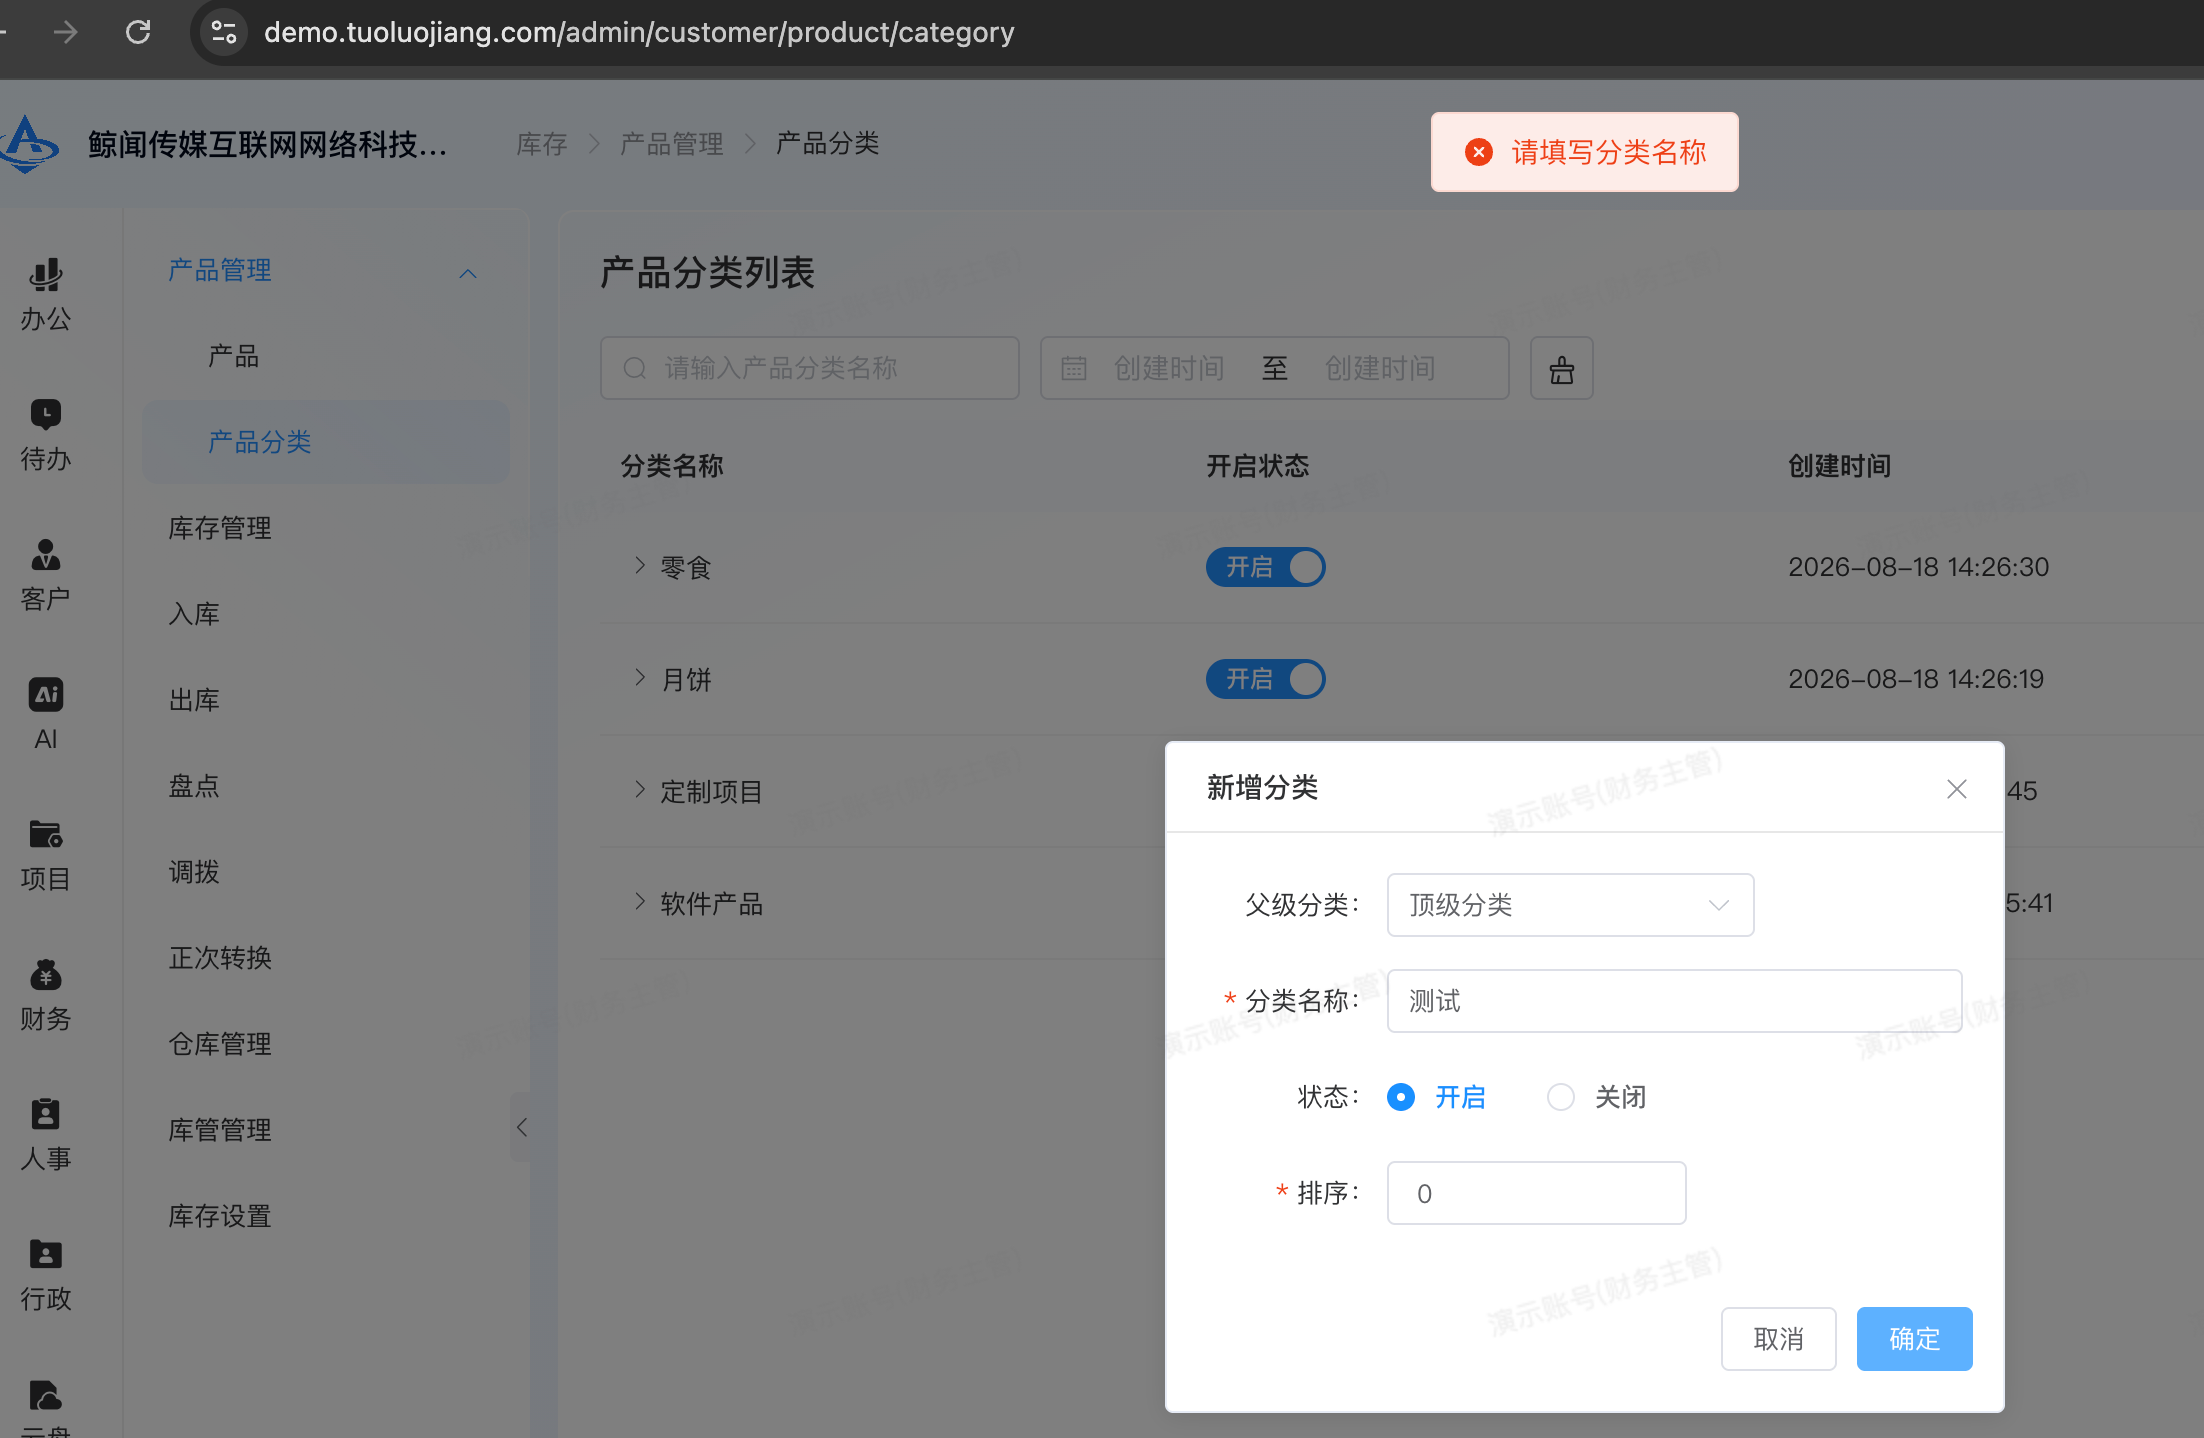Open the 财务 finance sidebar icon
The width and height of the screenshot is (2204, 1438).
point(46,995)
